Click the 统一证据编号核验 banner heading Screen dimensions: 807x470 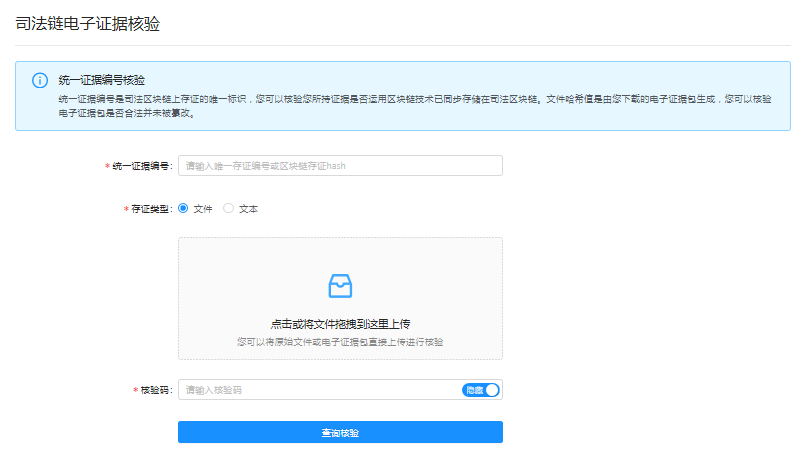[x=102, y=80]
